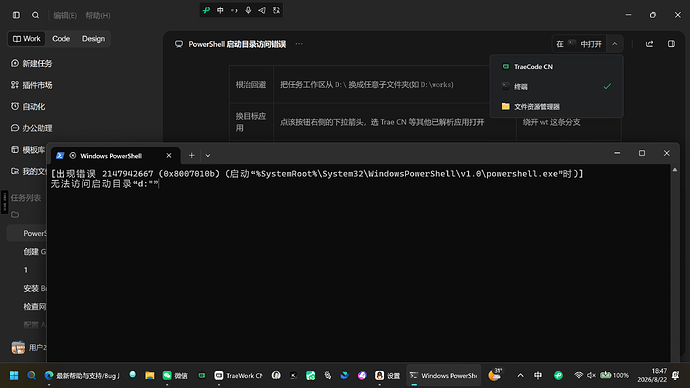Click the green IME logo in input toolbar
The width and height of the screenshot is (690, 388).
[206, 10]
